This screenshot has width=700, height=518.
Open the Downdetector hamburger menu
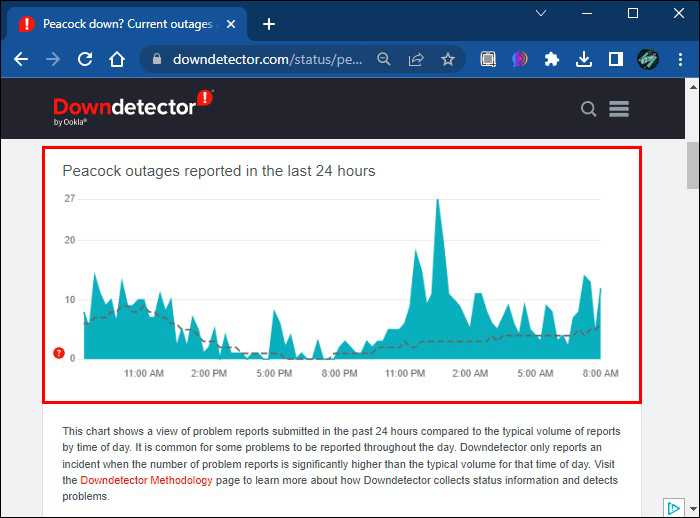click(619, 109)
